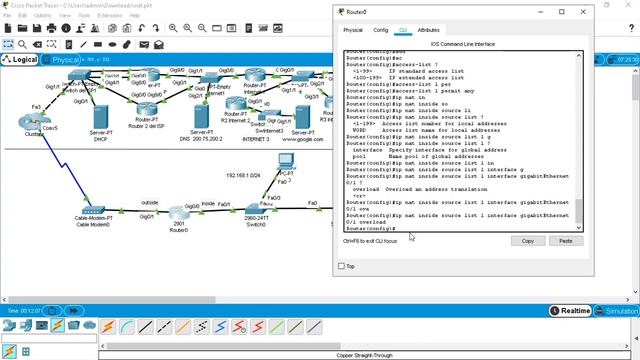The height and width of the screenshot is (360, 640).
Task: Open the Physical tab of Router0
Action: point(353,30)
